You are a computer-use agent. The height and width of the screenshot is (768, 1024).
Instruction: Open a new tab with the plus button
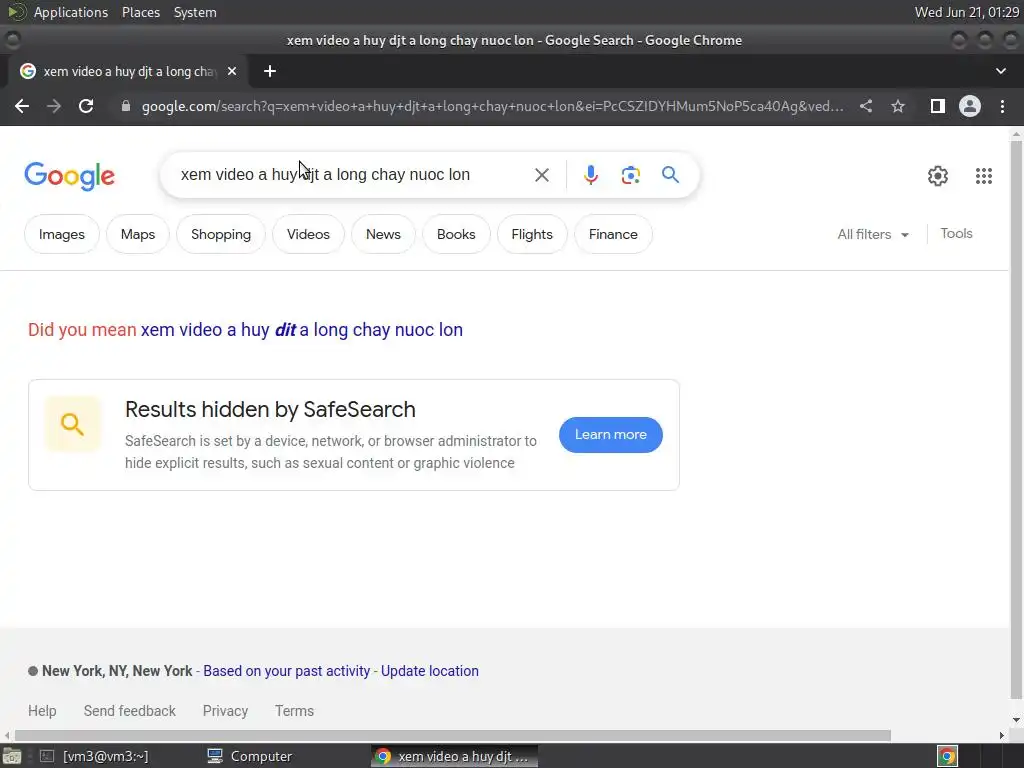pos(270,71)
